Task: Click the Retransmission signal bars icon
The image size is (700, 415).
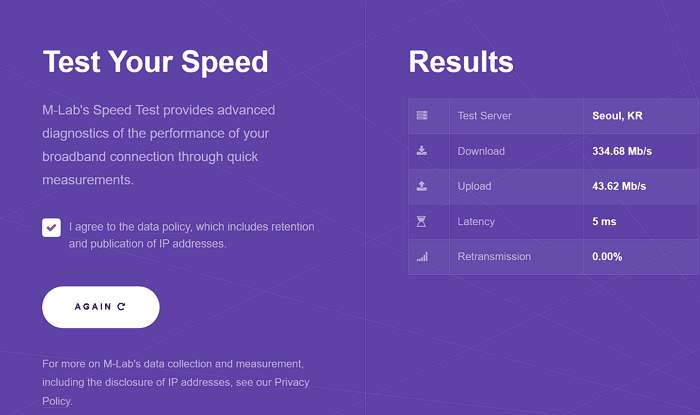Action: coord(422,257)
